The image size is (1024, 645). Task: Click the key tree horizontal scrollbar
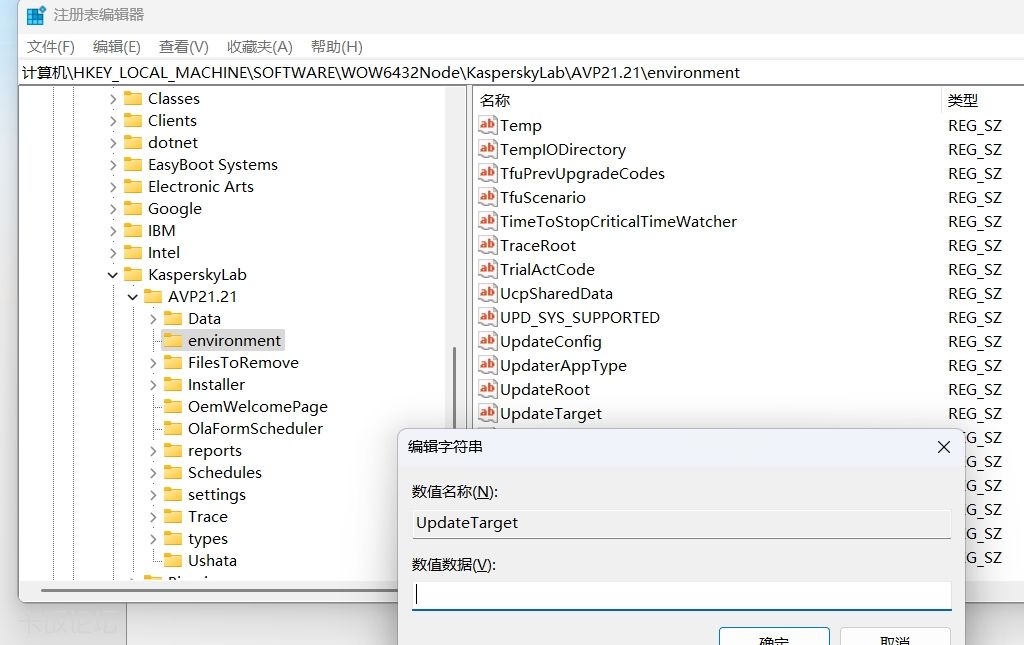pos(219,590)
